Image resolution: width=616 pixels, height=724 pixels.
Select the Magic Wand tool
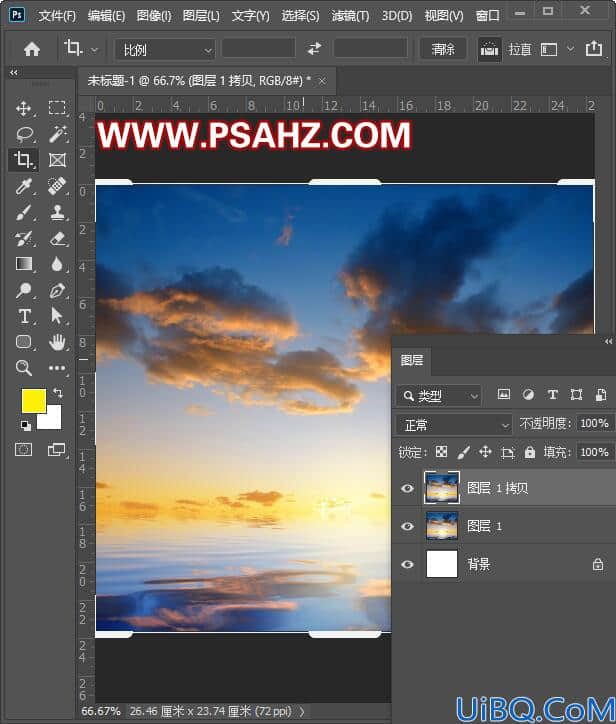(x=58, y=134)
